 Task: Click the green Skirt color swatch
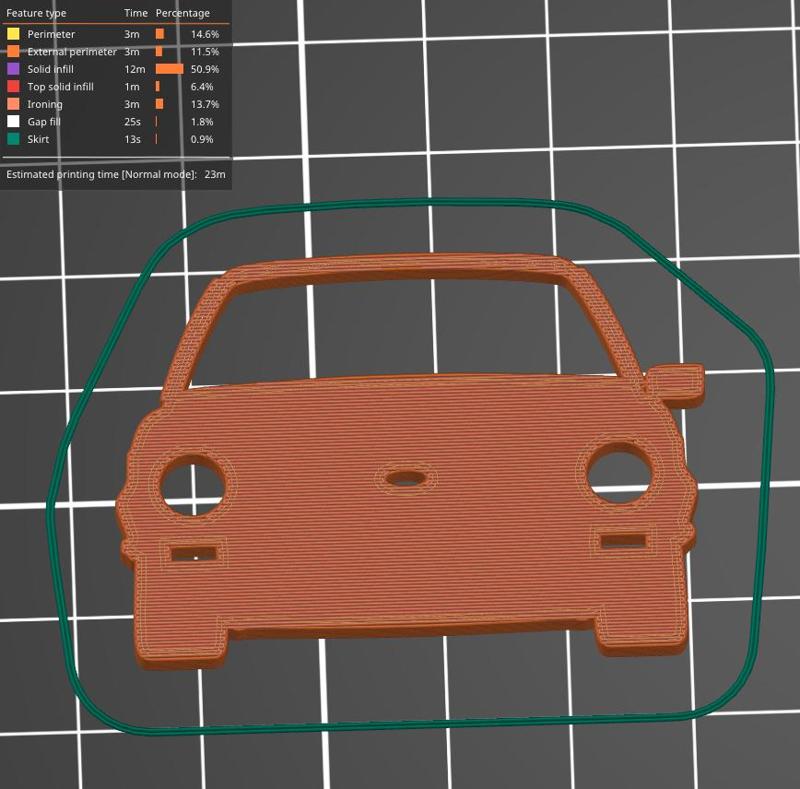pyautogui.click(x=11, y=140)
